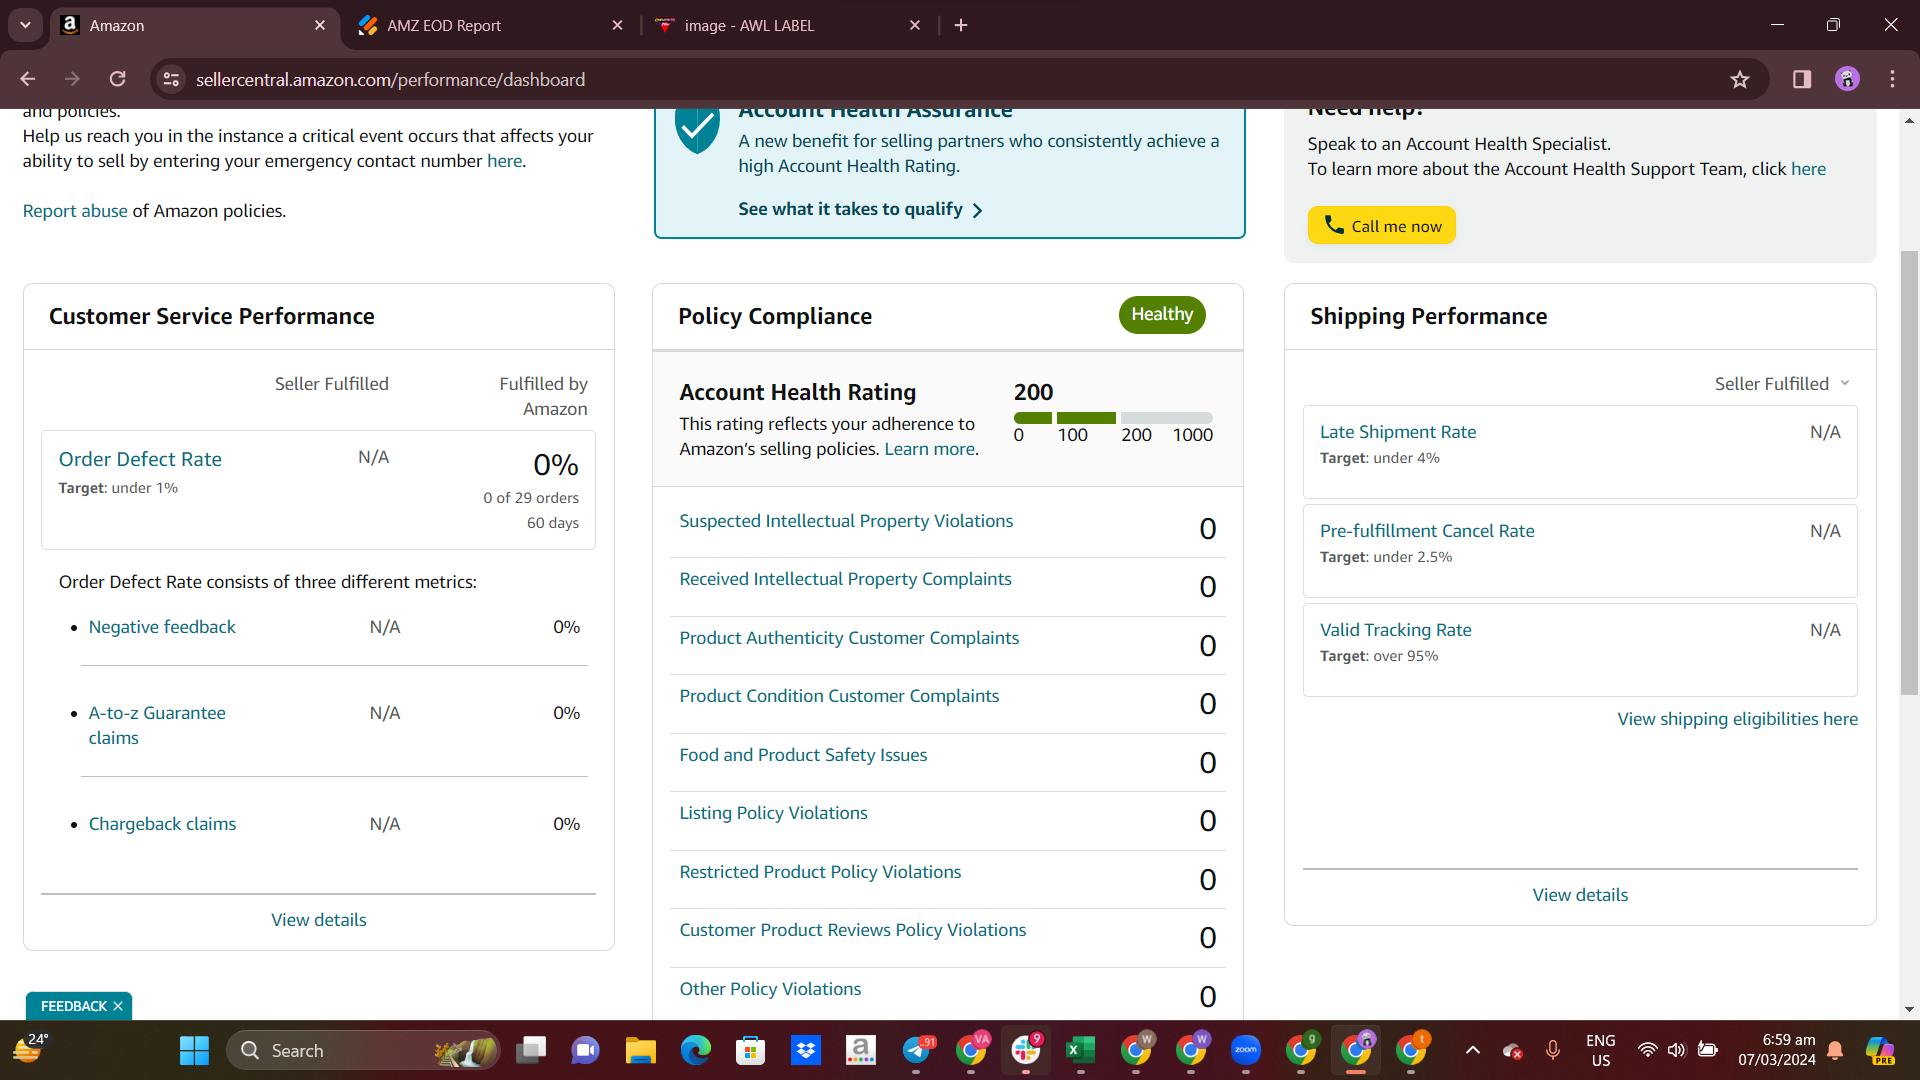Open the Chargeback claims link

pyautogui.click(x=162, y=824)
